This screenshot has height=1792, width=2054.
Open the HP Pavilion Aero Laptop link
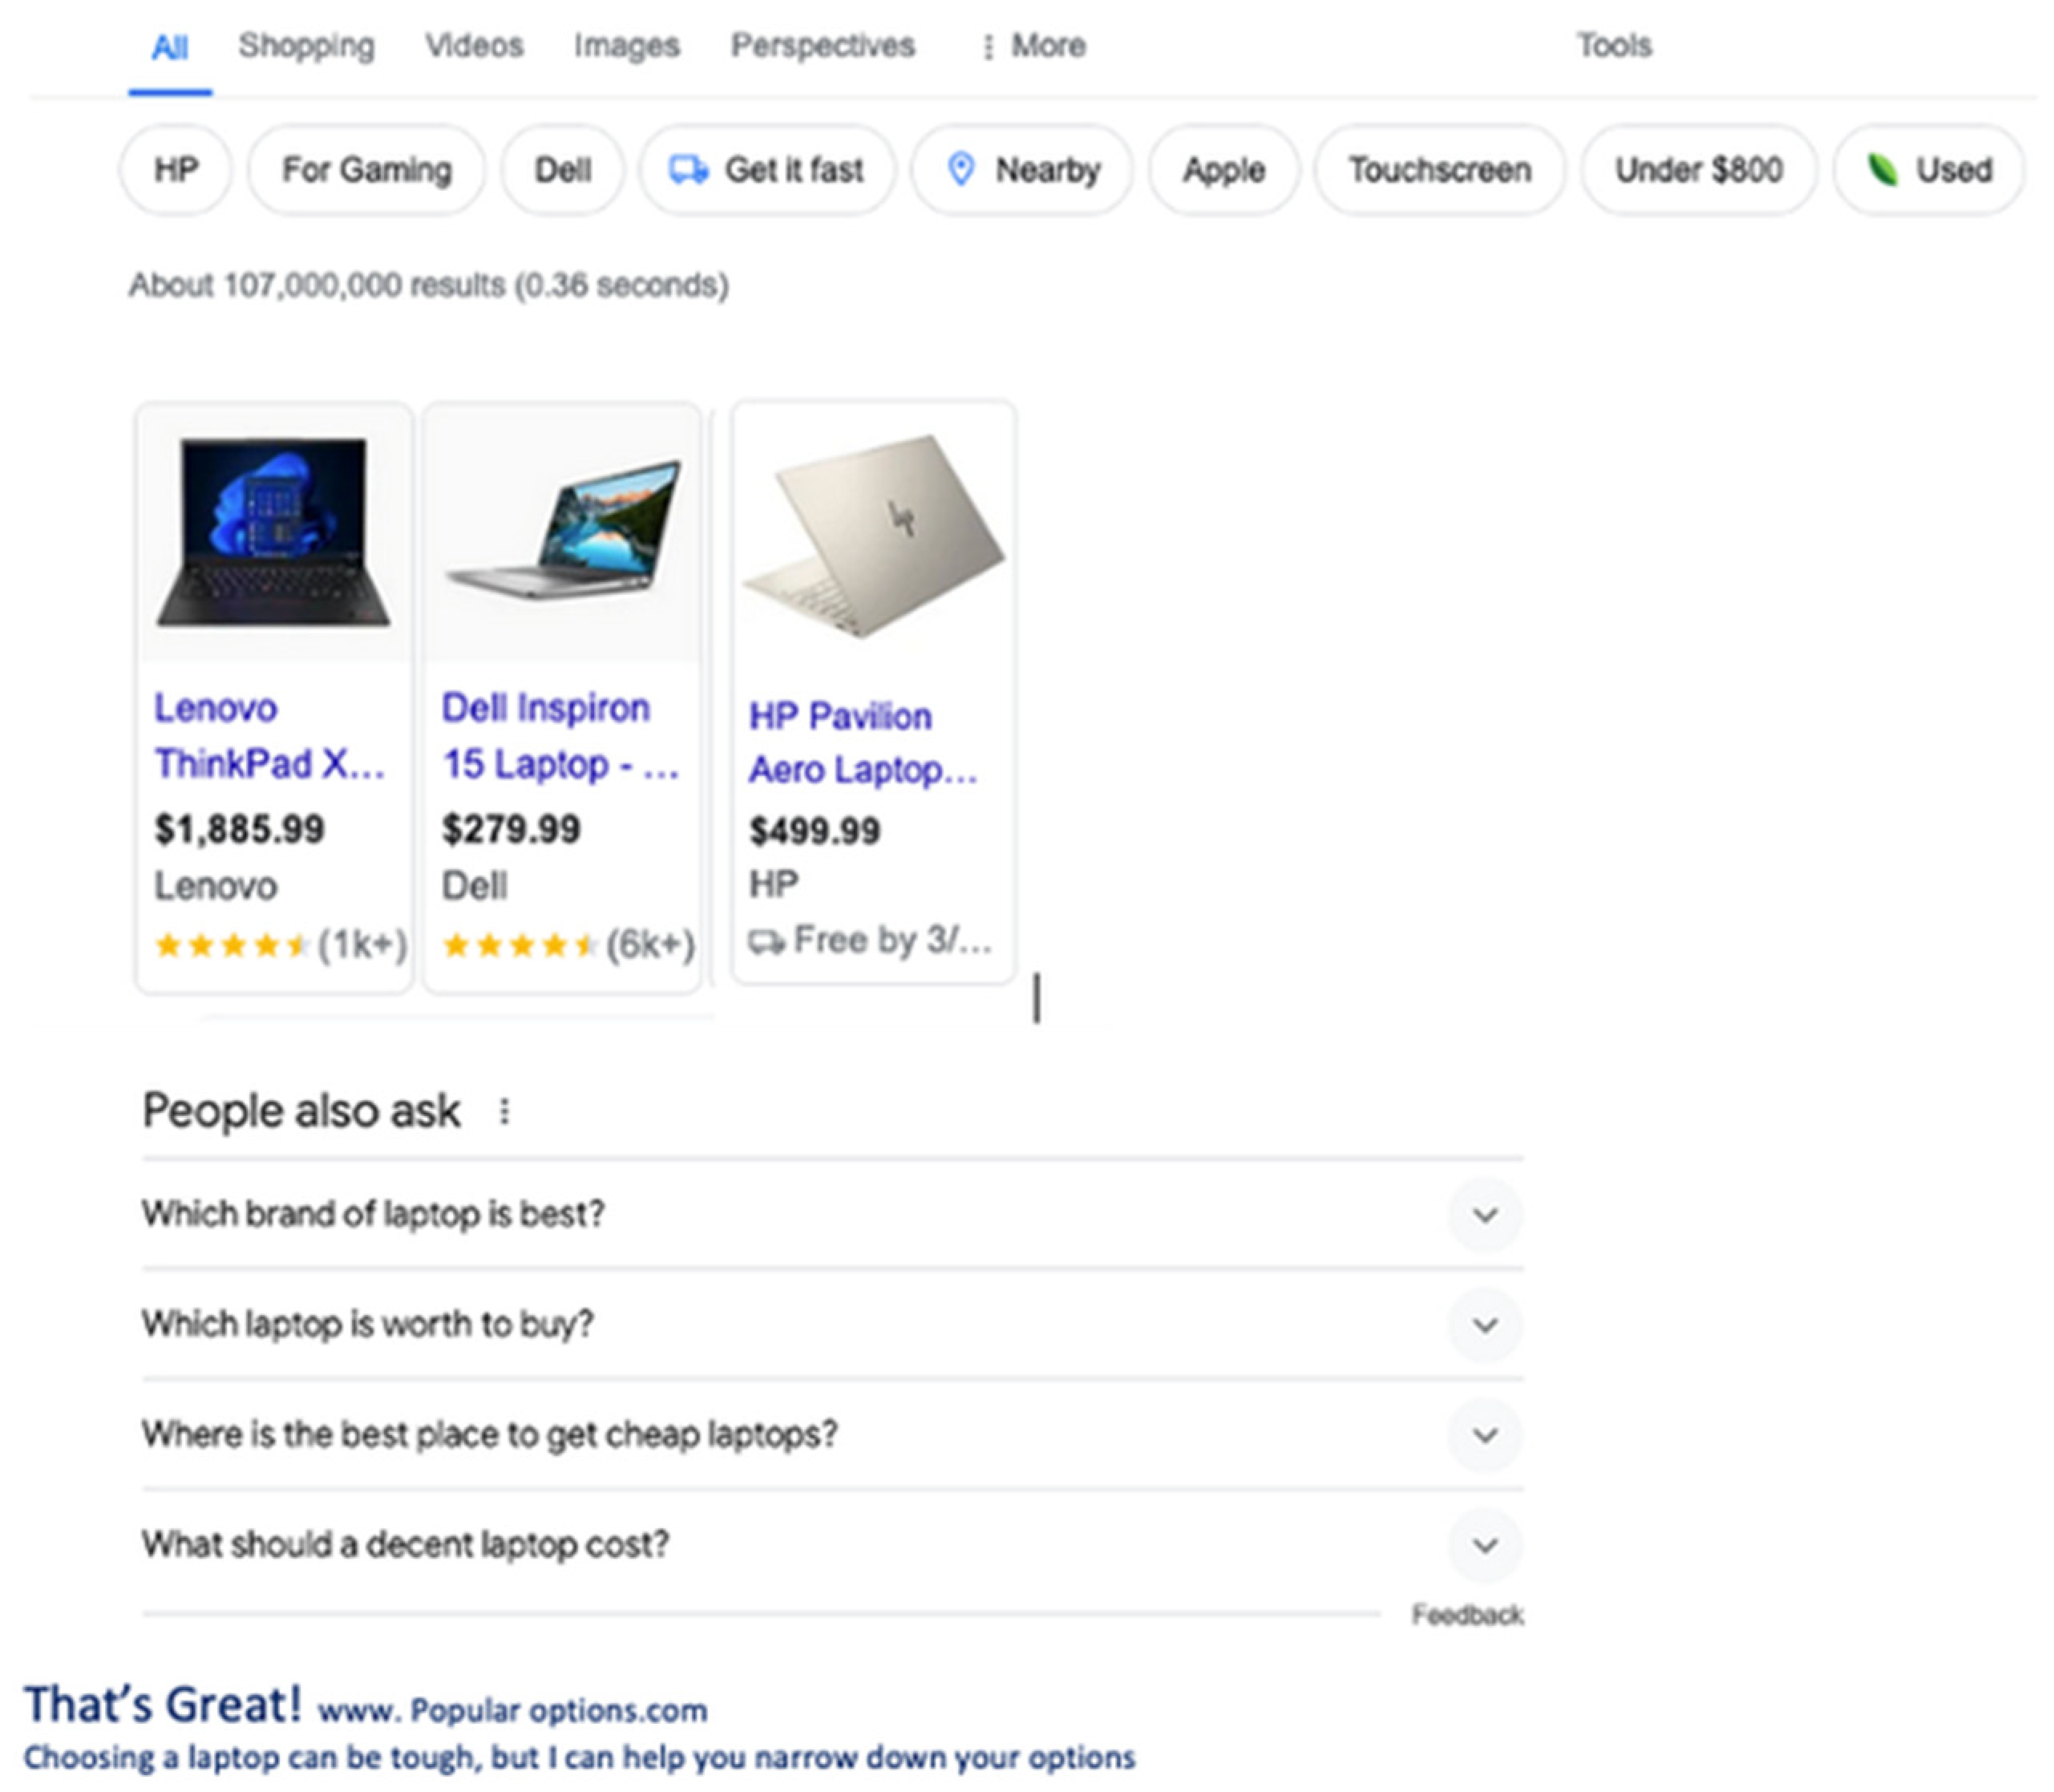(x=862, y=743)
